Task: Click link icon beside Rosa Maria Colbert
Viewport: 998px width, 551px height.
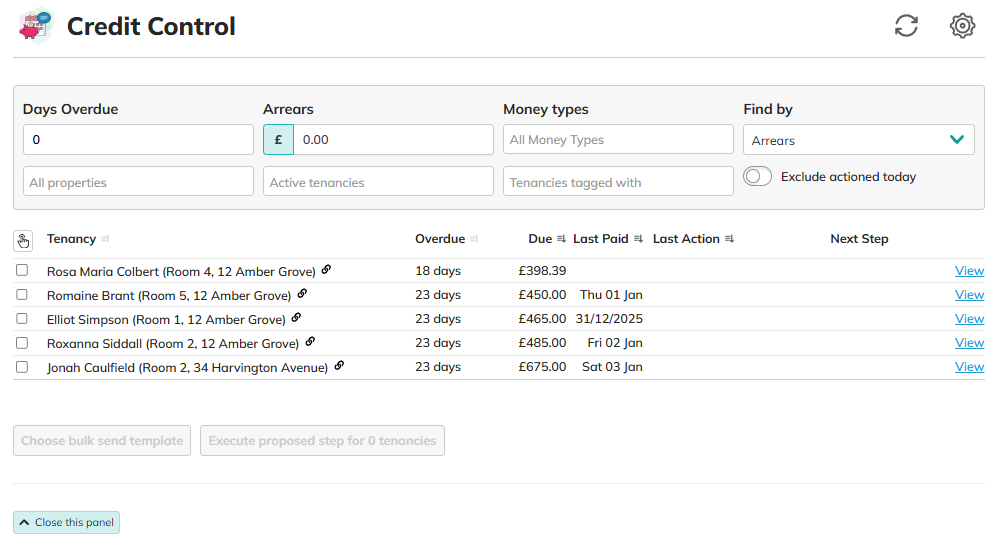Action: [326, 270]
